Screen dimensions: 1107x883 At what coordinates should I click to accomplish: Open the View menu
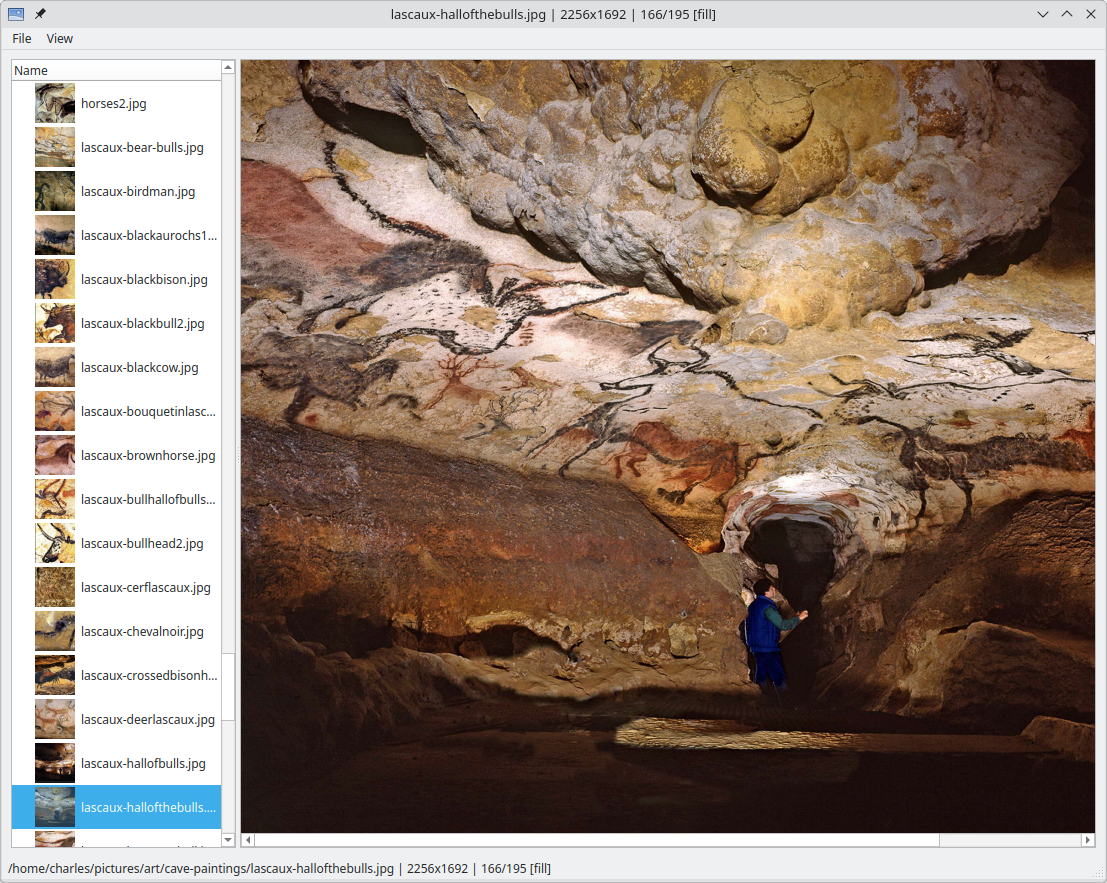(x=60, y=38)
